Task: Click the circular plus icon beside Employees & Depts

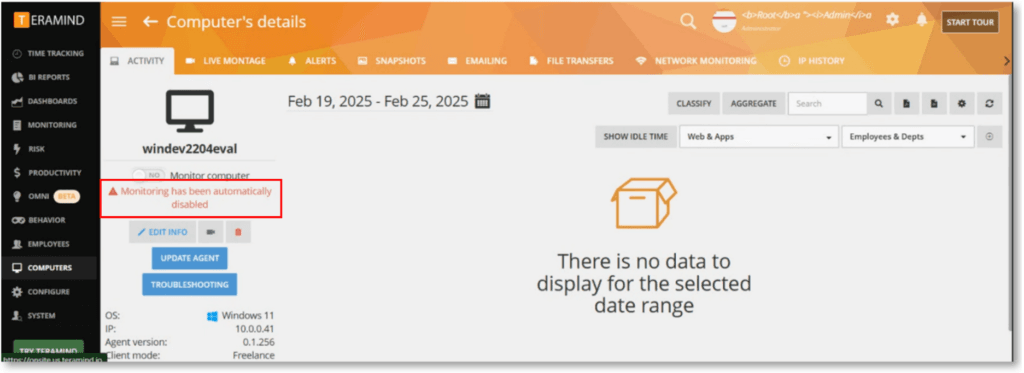Action: click(x=989, y=137)
